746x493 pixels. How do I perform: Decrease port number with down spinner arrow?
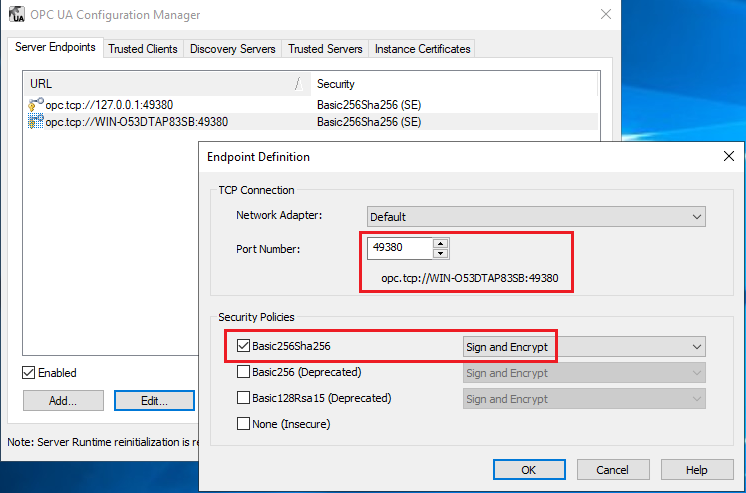pos(441,252)
